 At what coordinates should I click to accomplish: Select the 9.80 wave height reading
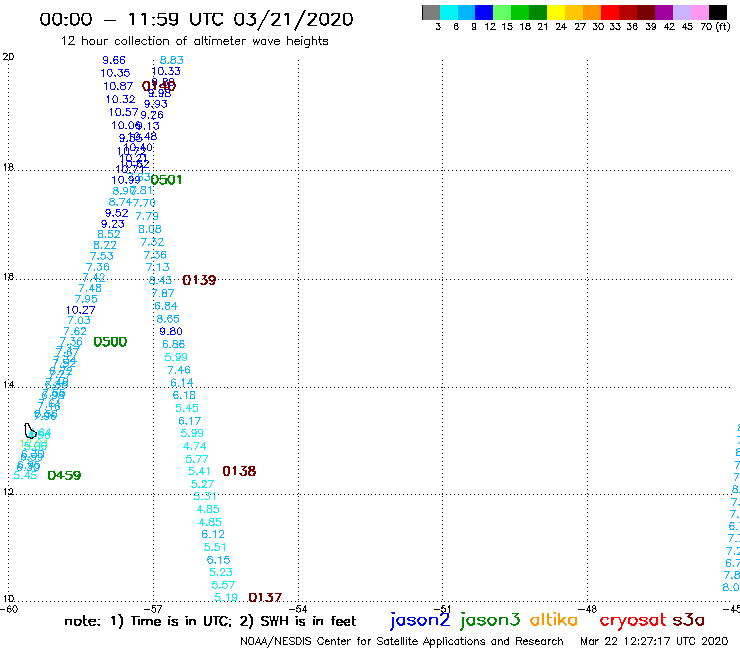(x=171, y=331)
